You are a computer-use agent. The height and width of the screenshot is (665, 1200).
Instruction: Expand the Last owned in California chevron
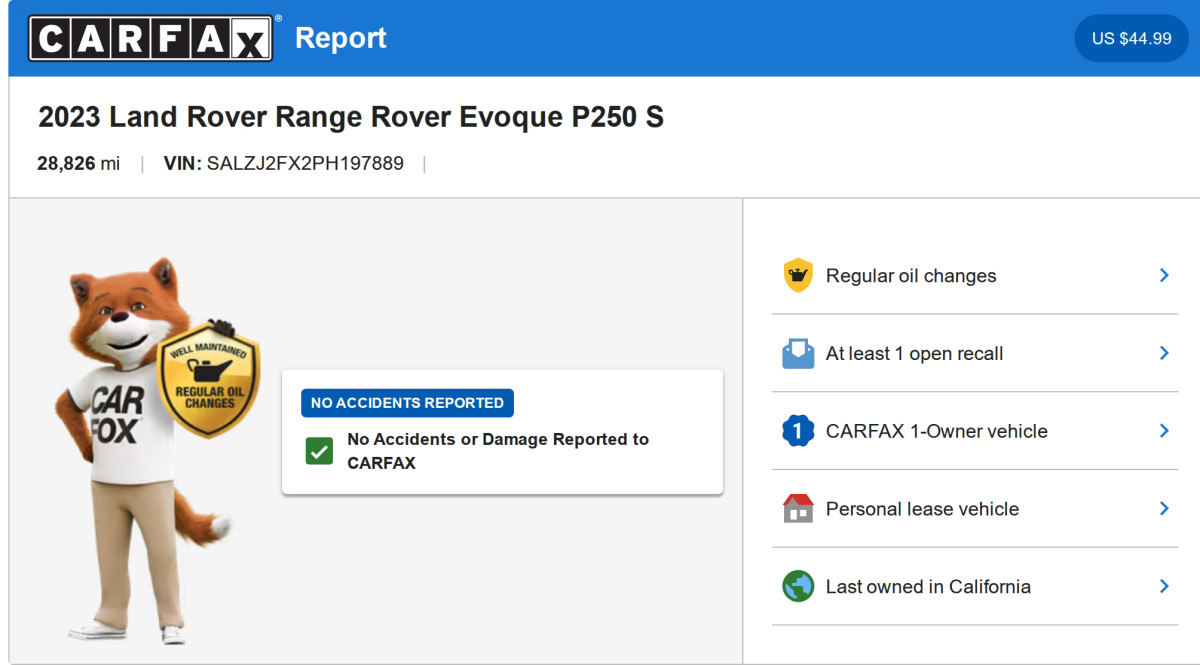pyautogui.click(x=1163, y=587)
